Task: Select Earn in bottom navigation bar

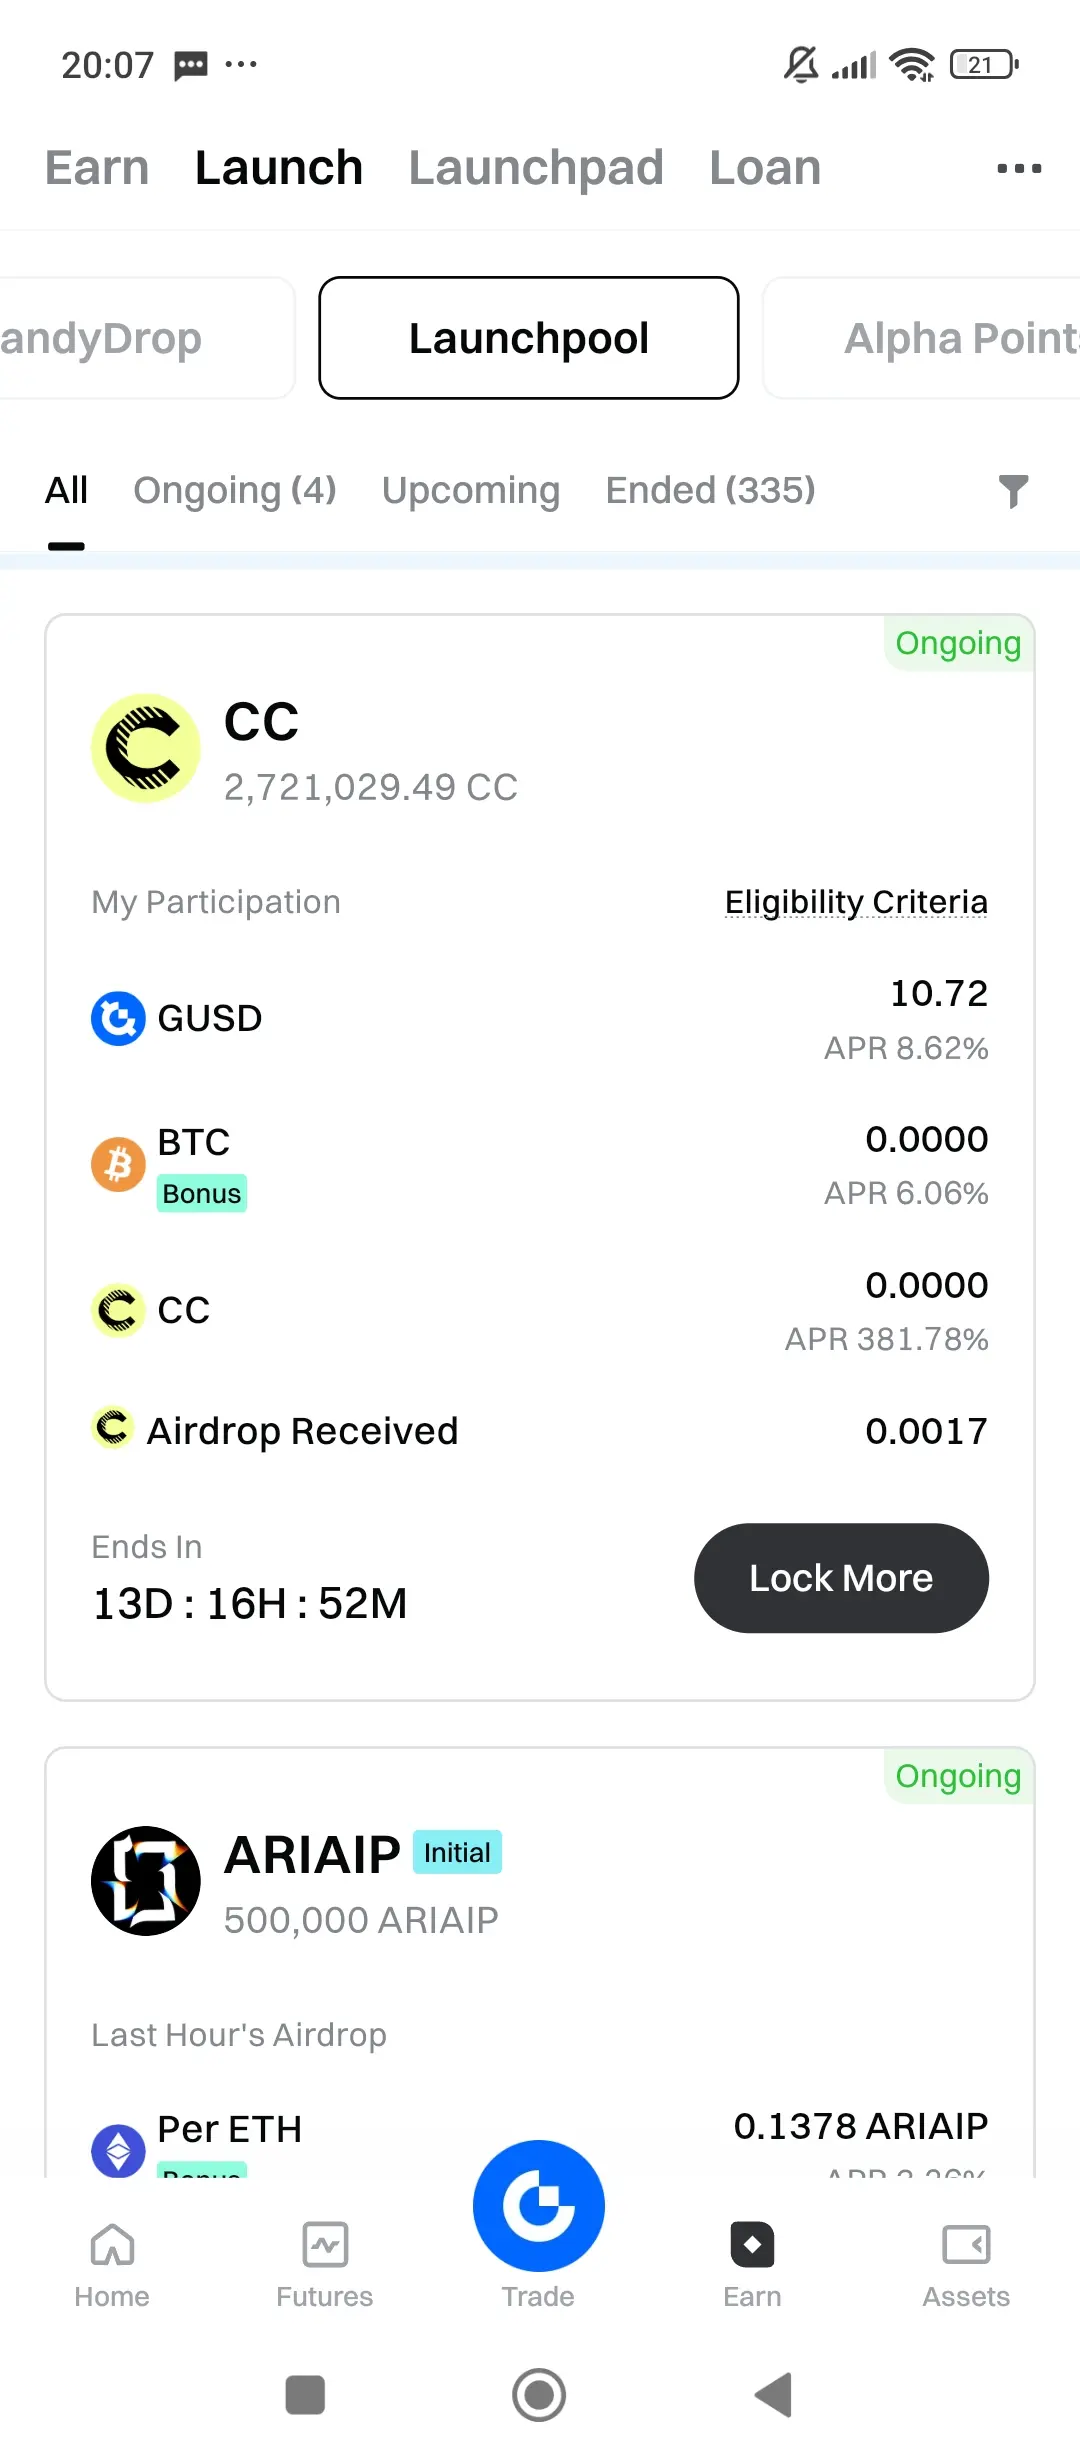Action: (x=752, y=2267)
